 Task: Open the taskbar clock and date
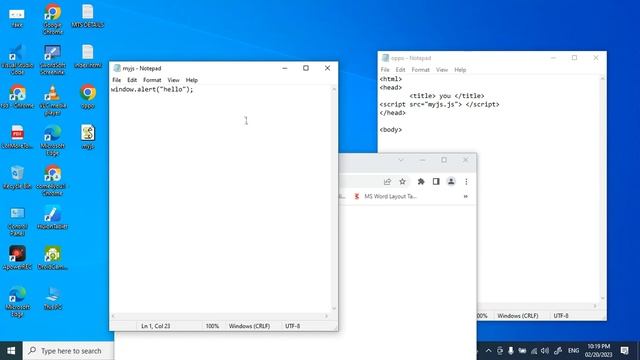point(599,351)
